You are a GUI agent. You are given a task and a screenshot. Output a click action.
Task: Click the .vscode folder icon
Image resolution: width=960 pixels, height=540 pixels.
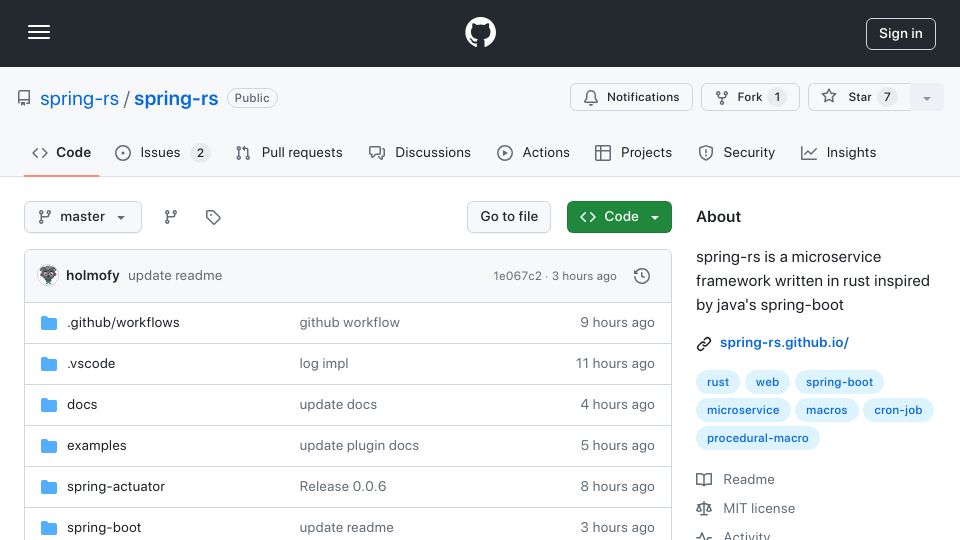(49, 364)
